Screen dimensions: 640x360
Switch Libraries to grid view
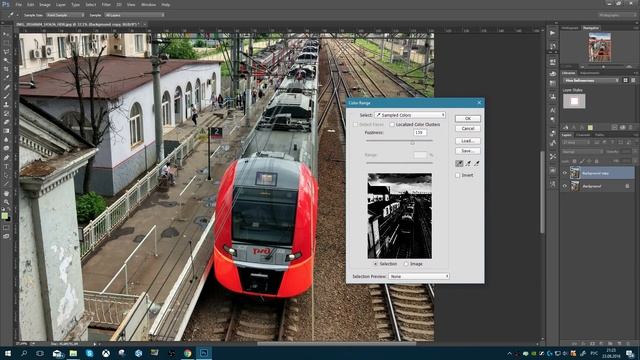(625, 80)
